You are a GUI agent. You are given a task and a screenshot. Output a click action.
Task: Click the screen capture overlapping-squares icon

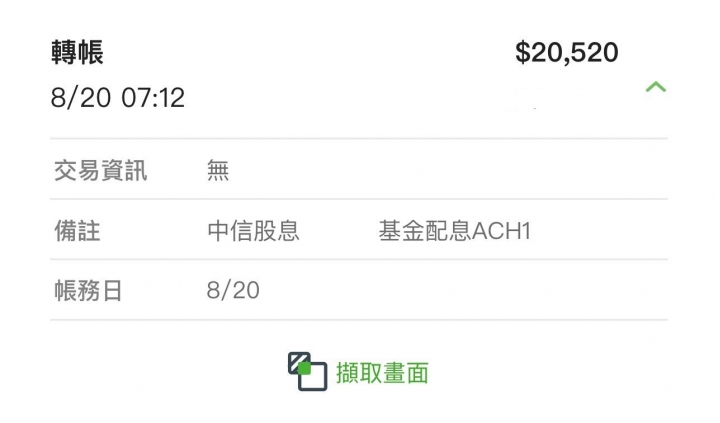coord(308,371)
